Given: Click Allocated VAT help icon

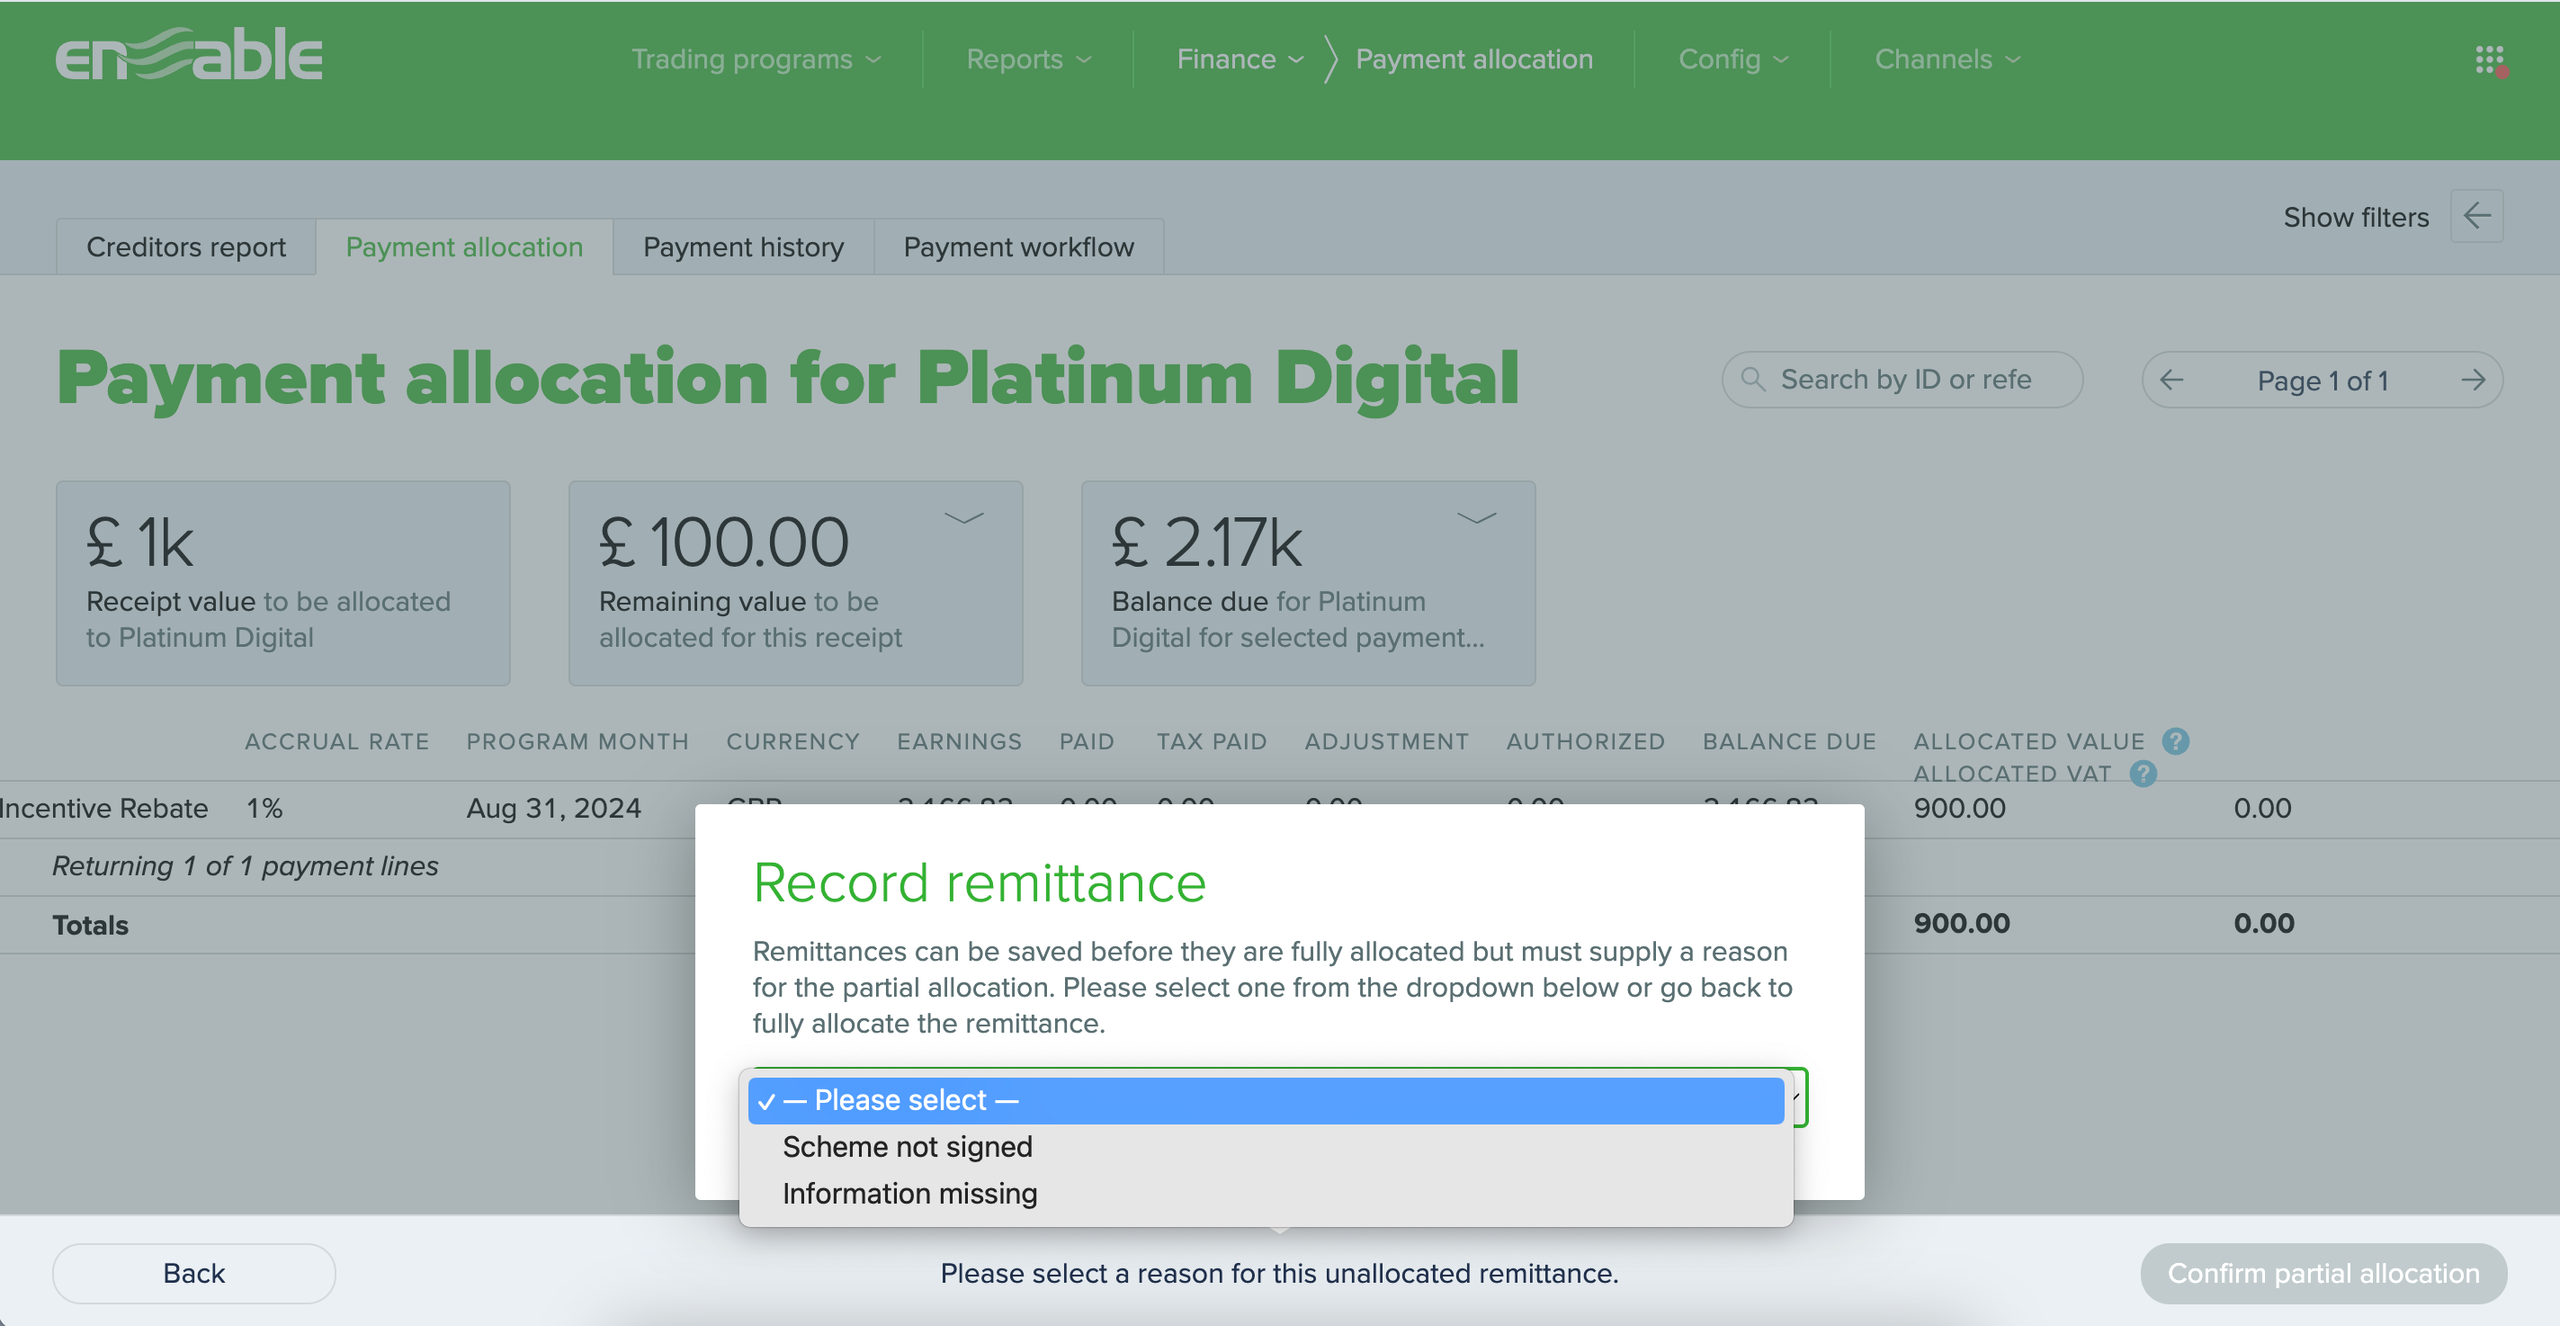Looking at the screenshot, I should click(2143, 773).
